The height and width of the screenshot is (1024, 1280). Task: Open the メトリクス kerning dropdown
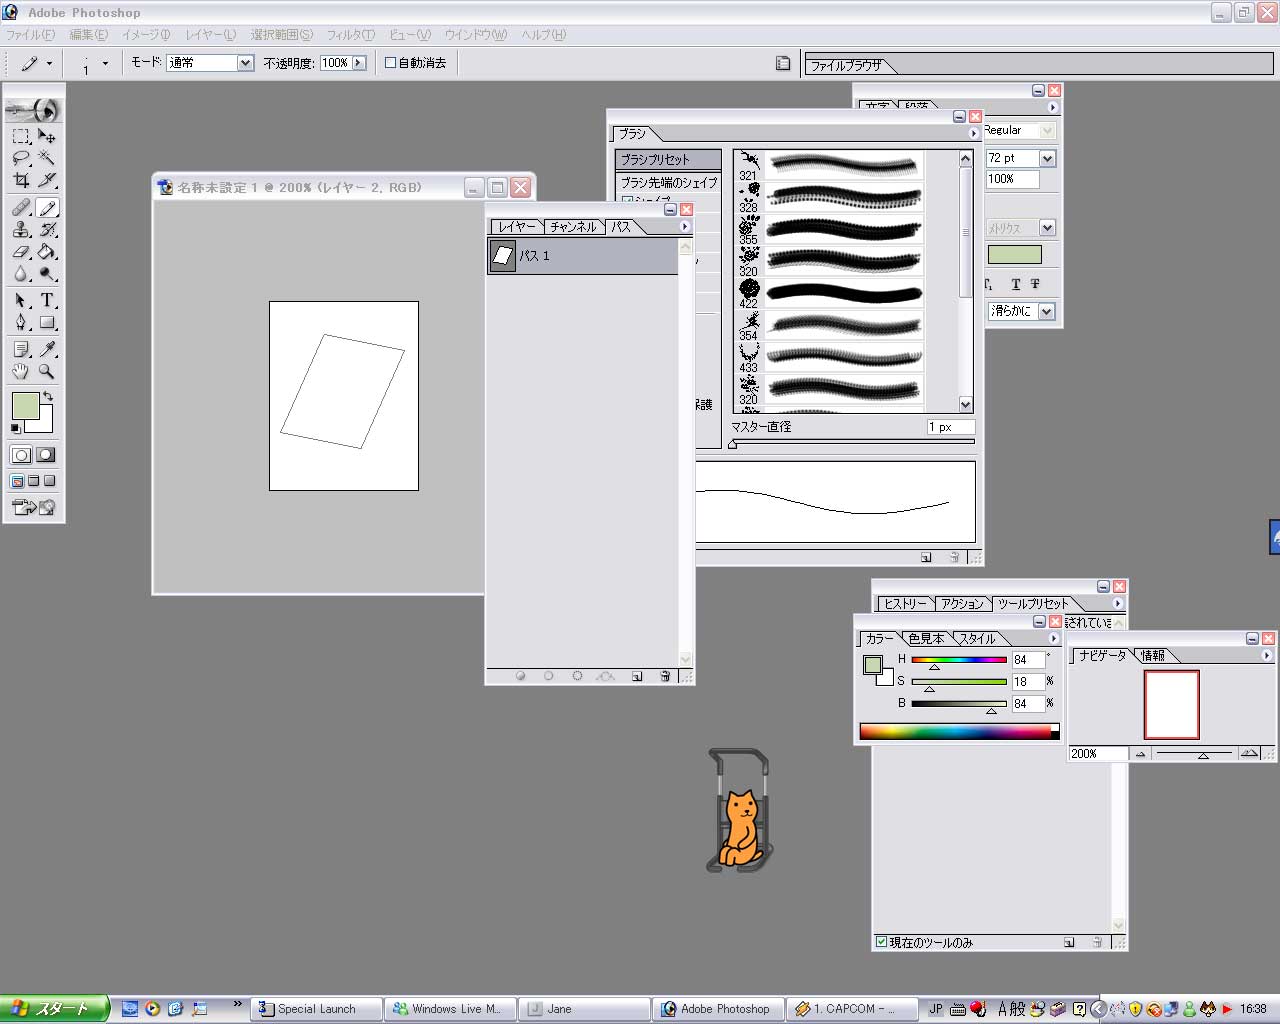pos(1047,228)
